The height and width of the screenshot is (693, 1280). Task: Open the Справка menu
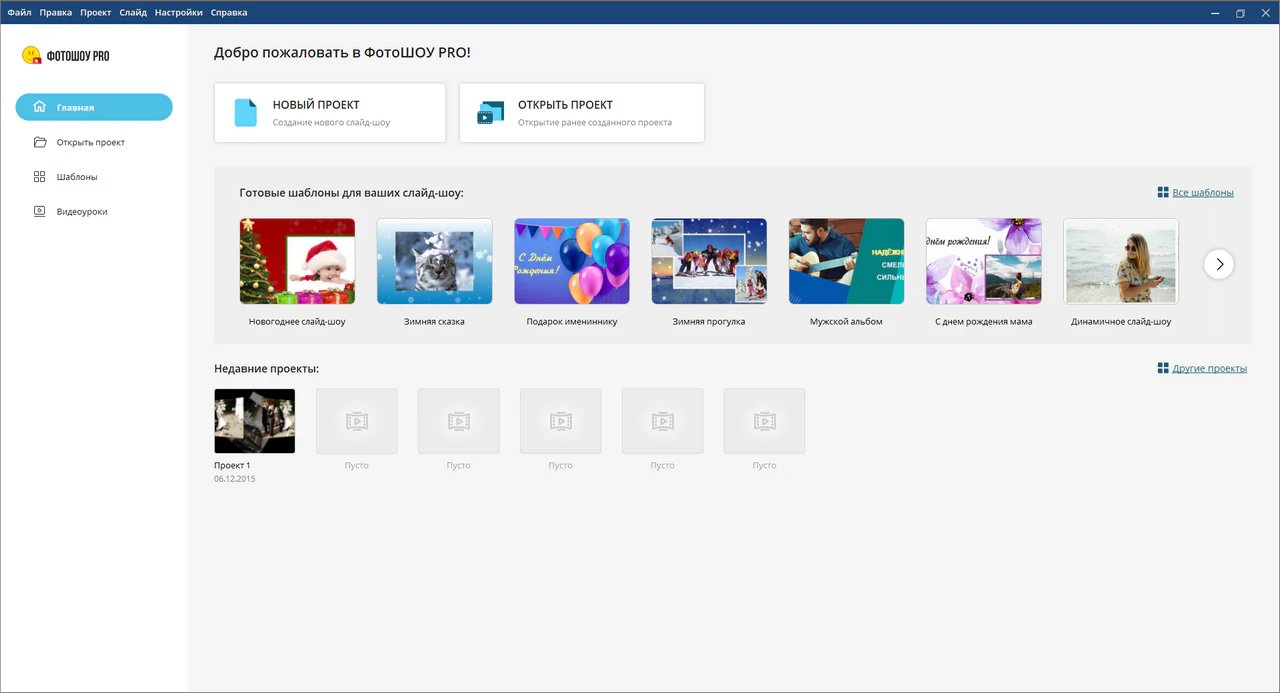[229, 13]
